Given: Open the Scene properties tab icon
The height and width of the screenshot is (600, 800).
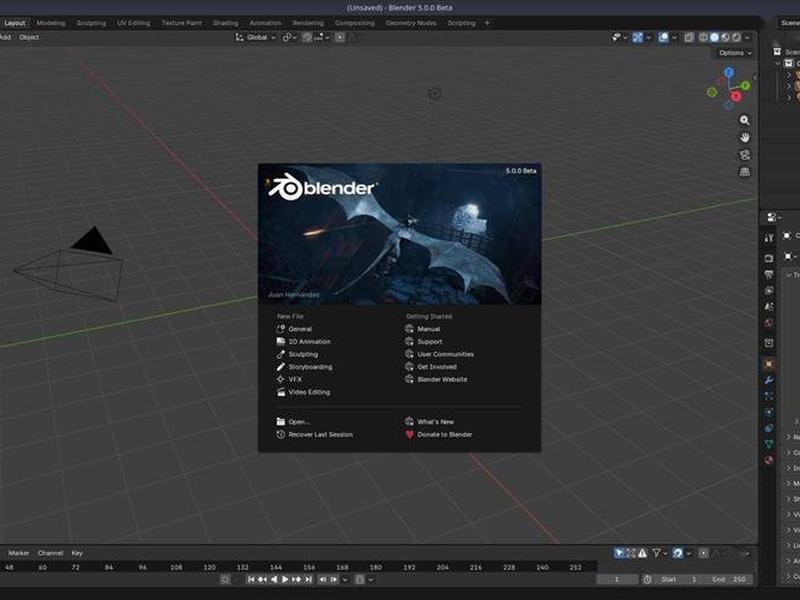Looking at the screenshot, I should click(769, 307).
